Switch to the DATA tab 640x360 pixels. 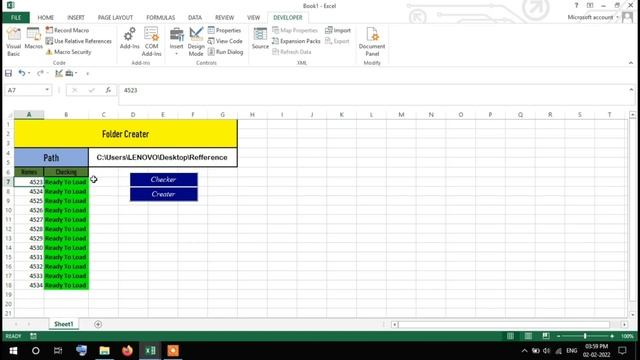tap(195, 18)
